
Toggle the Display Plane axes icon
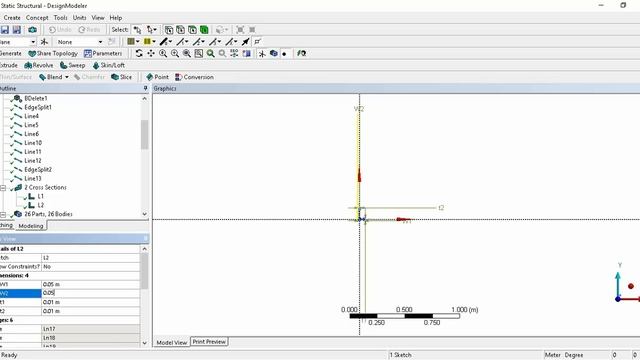(262, 53)
